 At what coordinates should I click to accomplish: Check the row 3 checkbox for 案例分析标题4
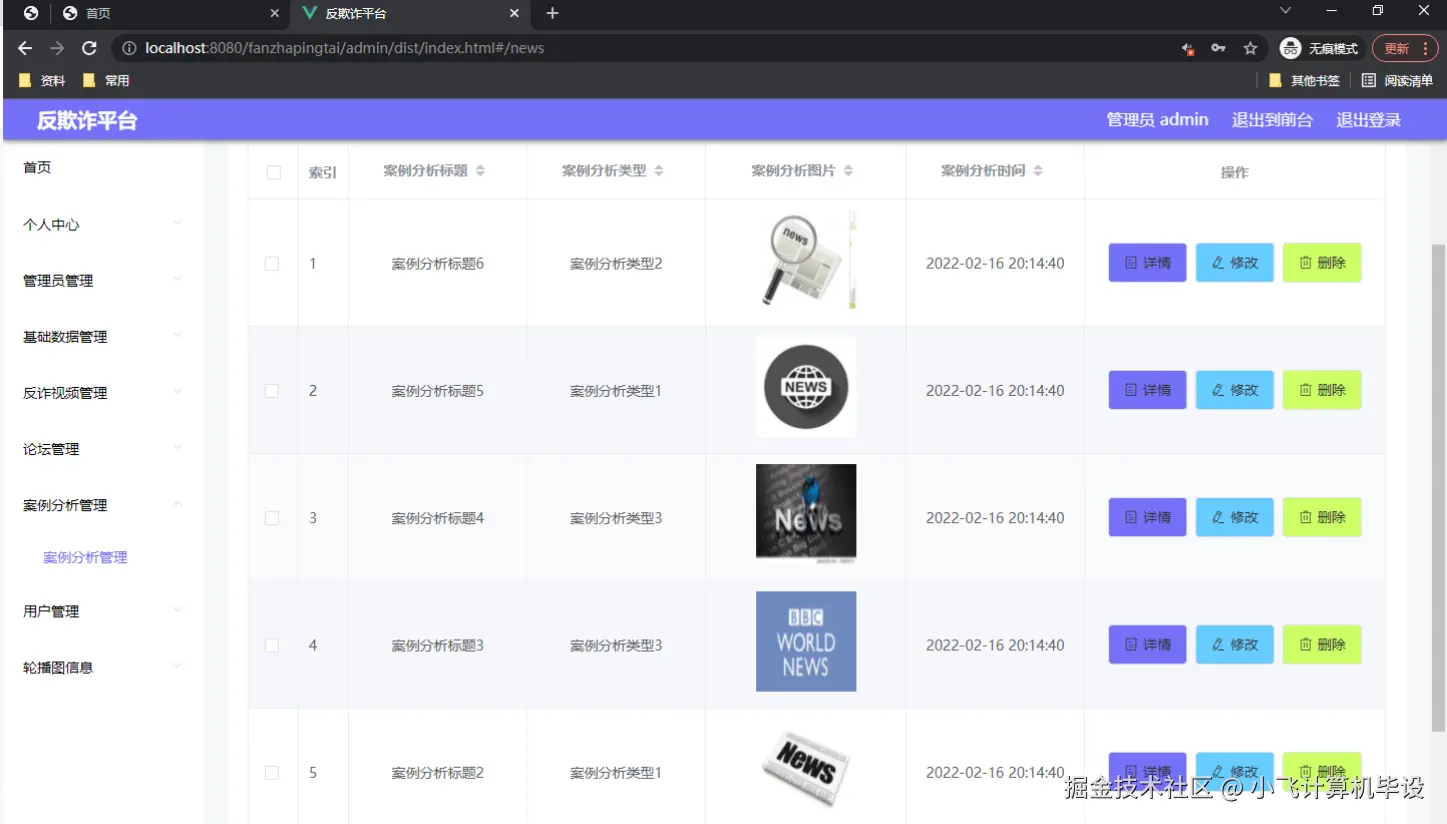(272, 517)
